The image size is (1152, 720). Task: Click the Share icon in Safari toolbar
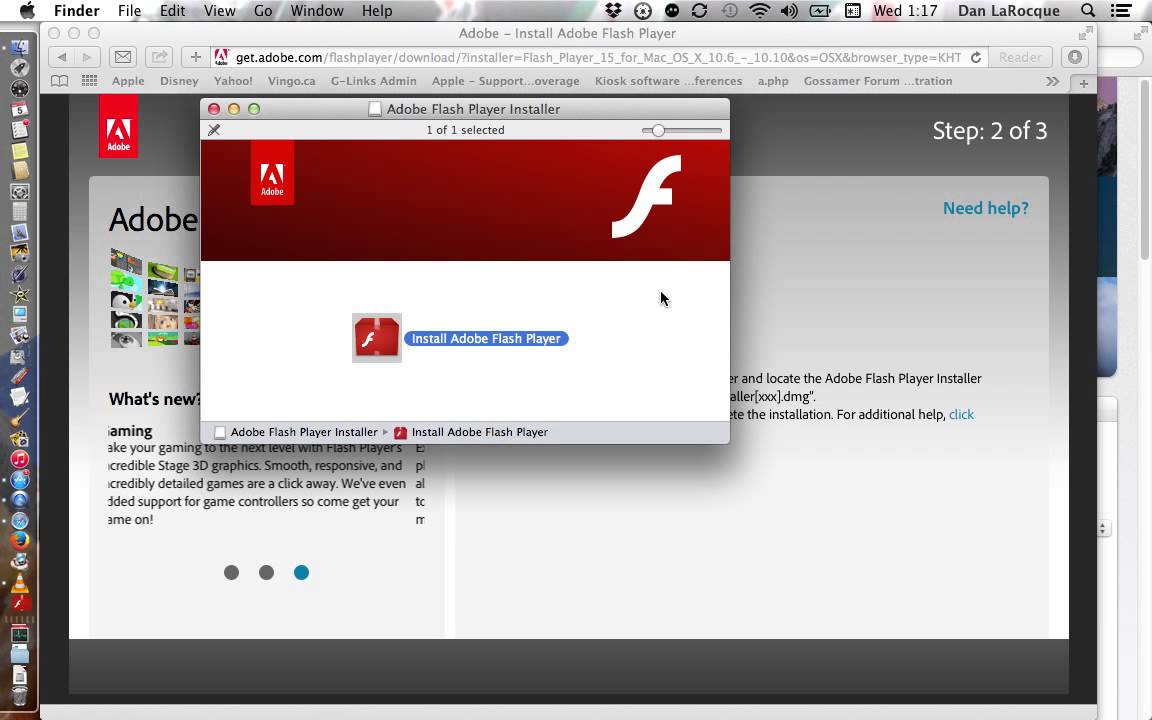coord(159,57)
